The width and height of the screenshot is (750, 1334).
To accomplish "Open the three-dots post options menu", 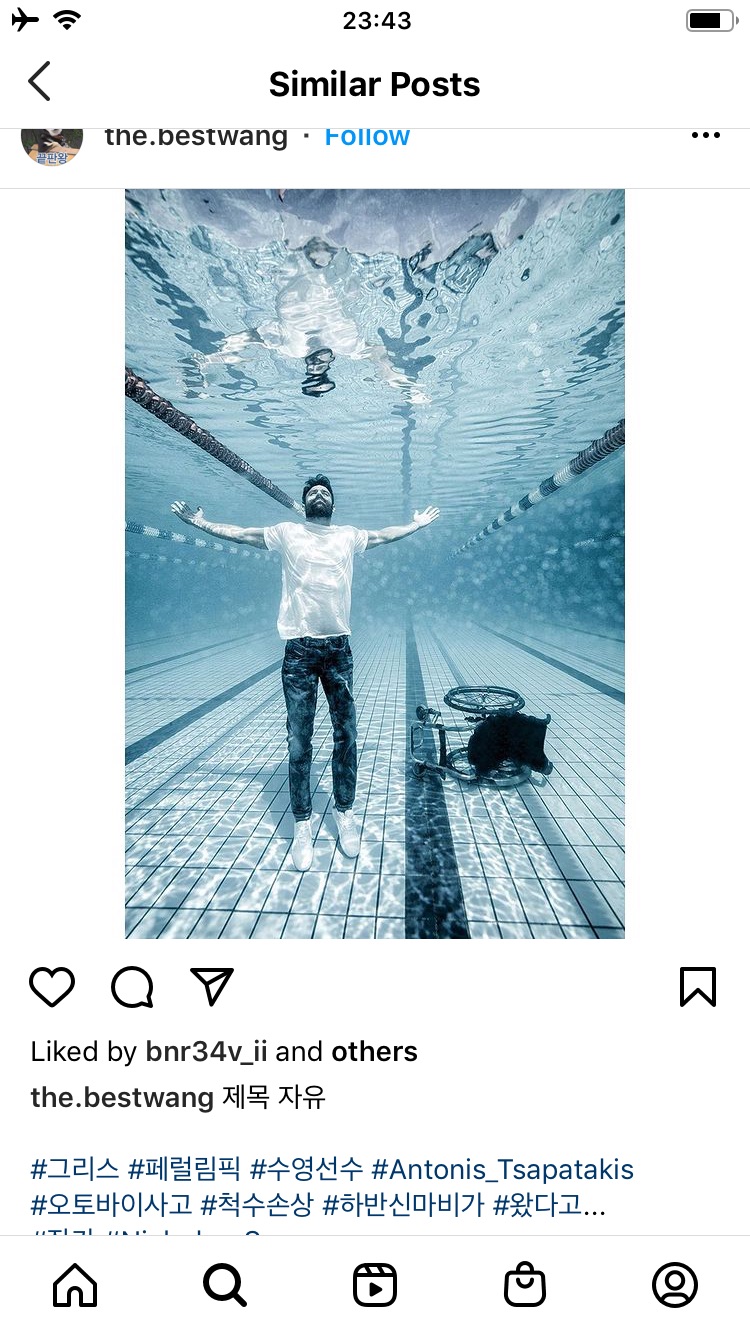I will tap(705, 136).
